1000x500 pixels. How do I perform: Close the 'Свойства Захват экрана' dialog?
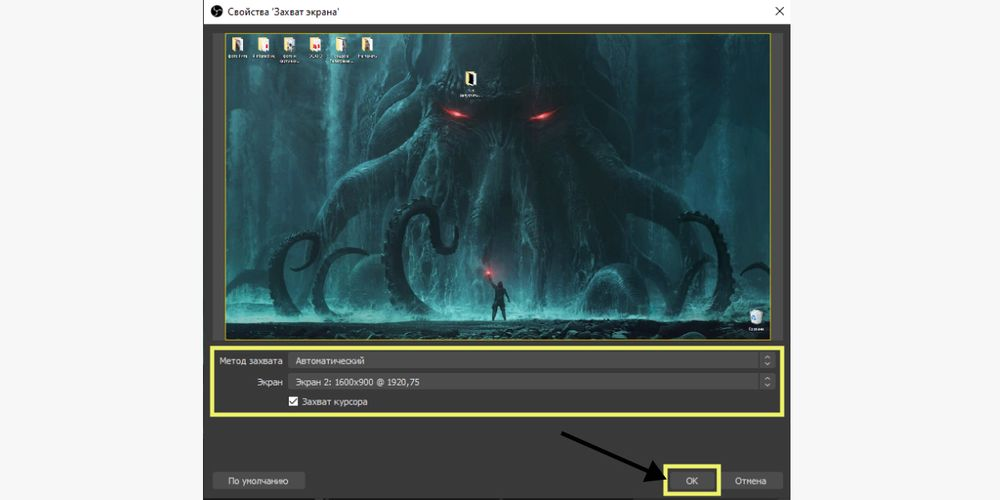click(x=779, y=11)
